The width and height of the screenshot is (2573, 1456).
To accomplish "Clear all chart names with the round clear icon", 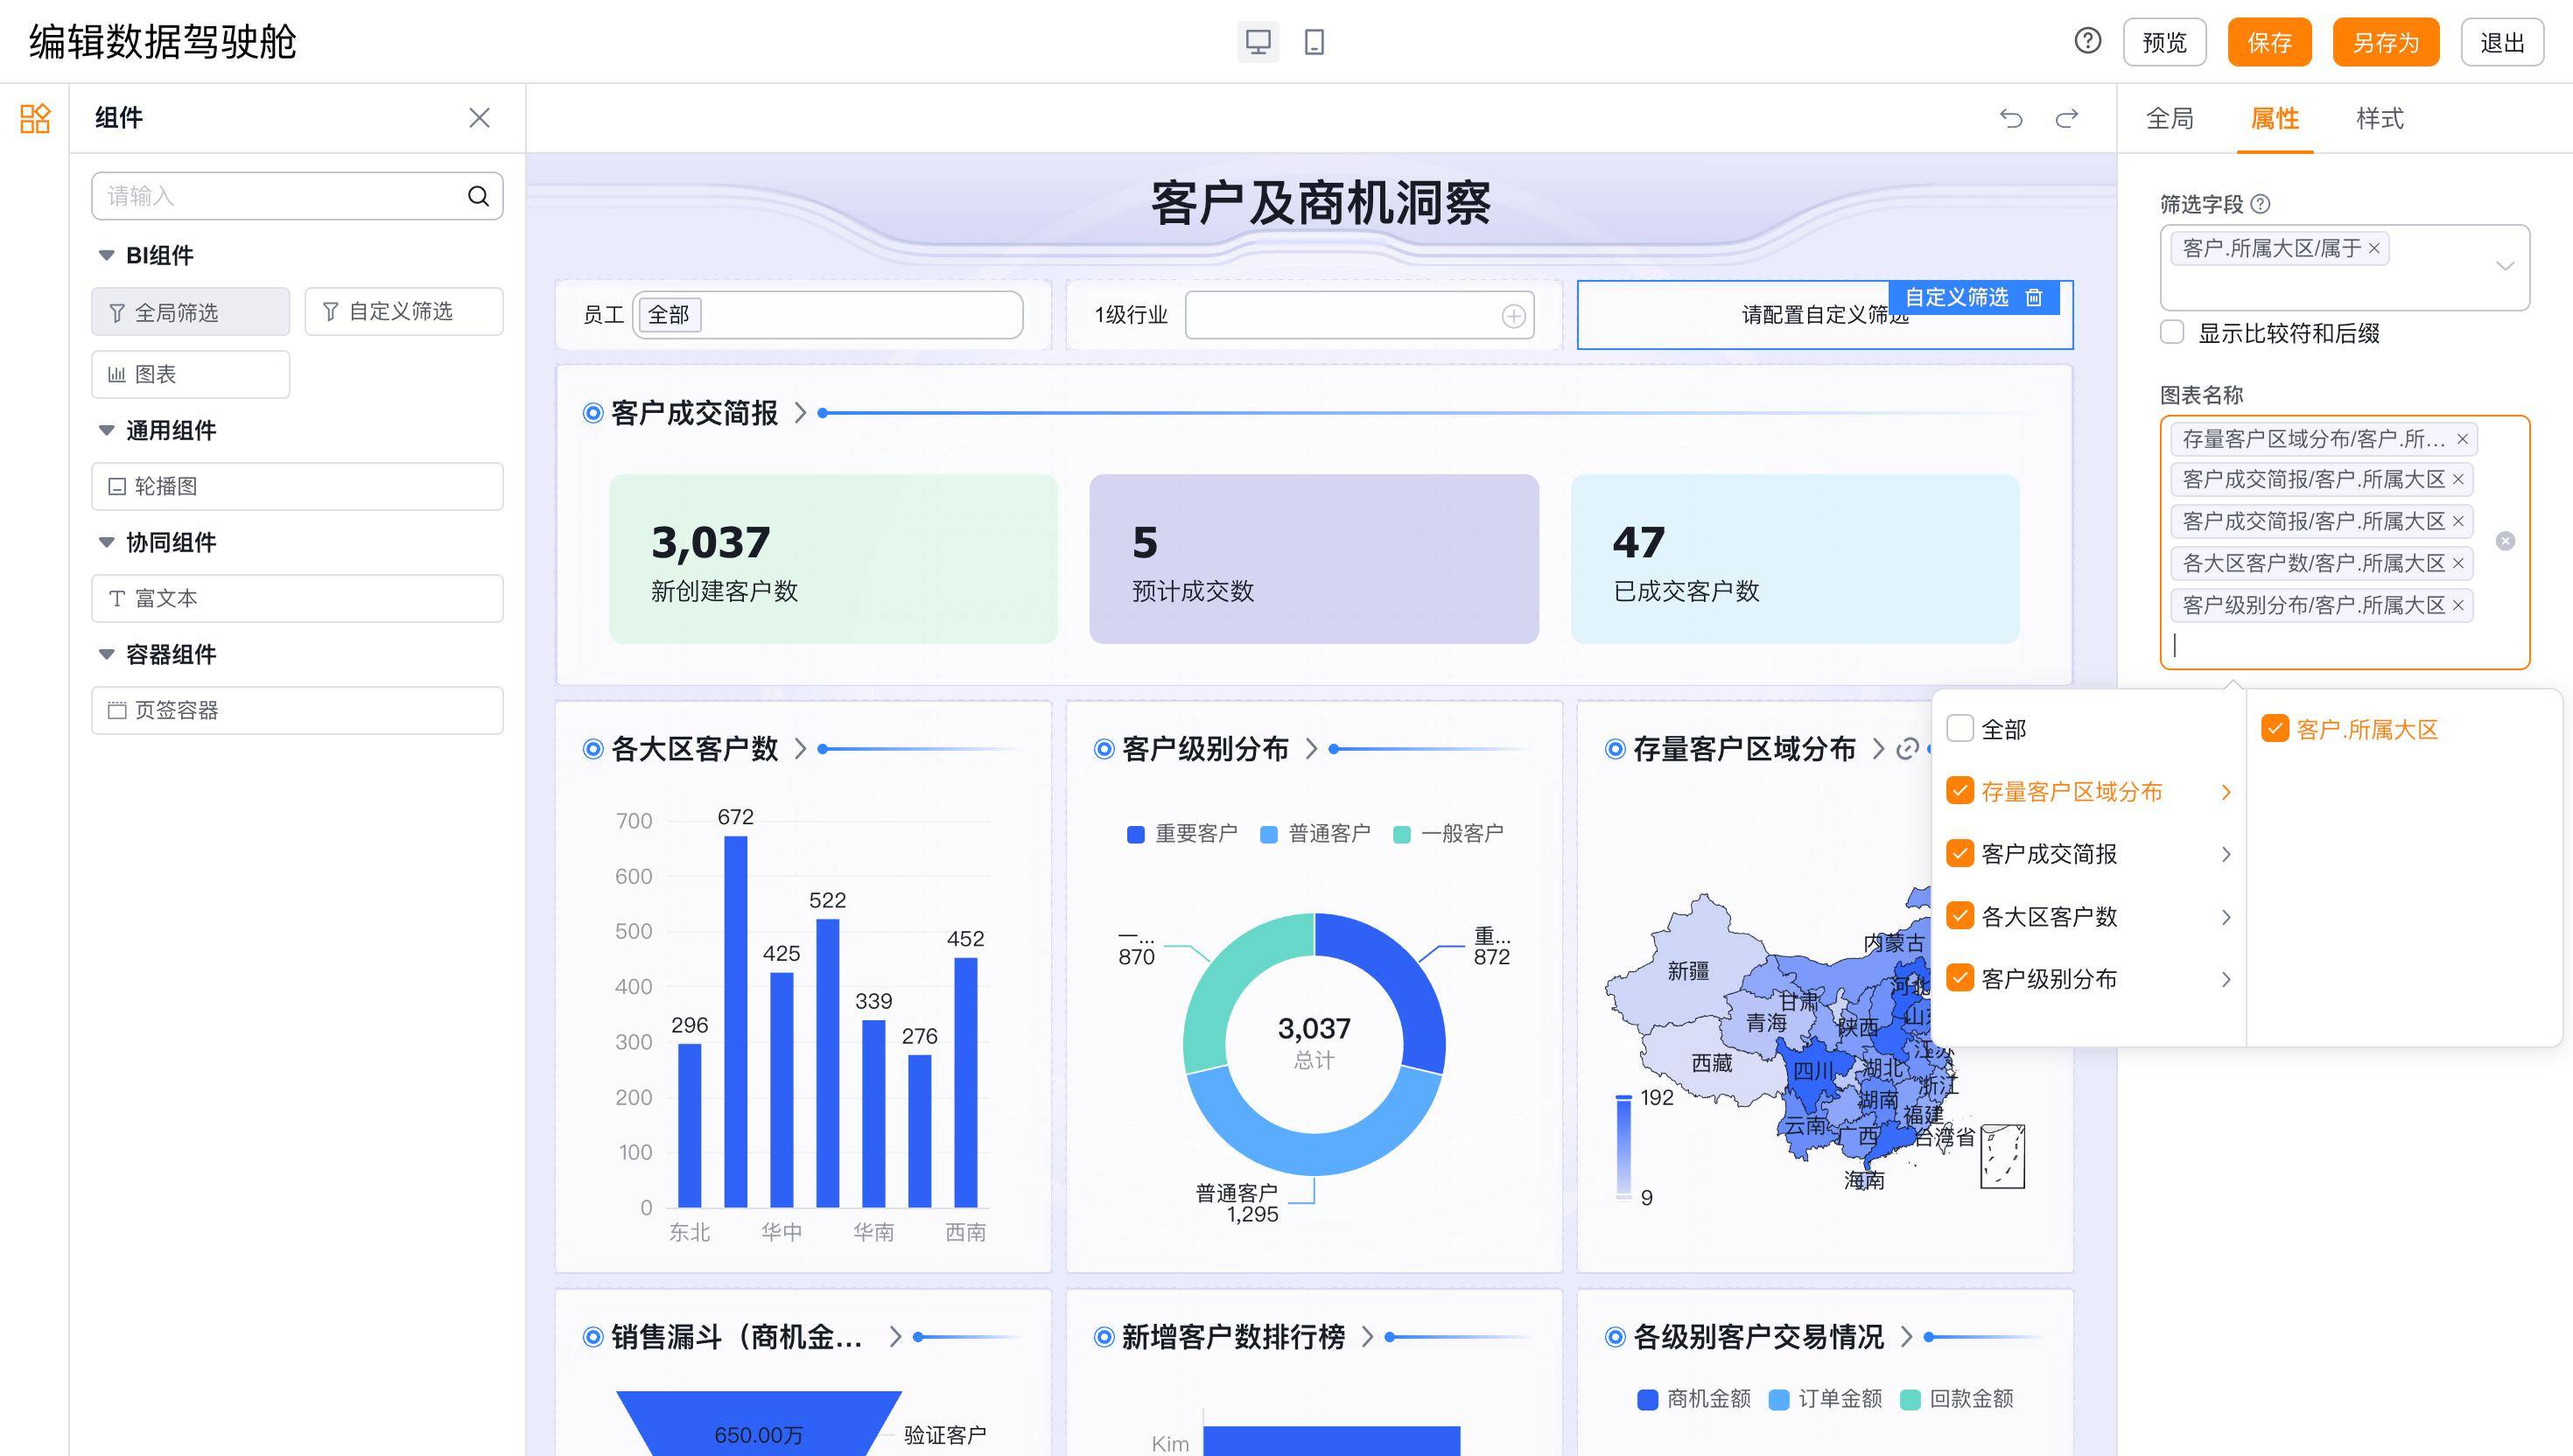I will [2505, 541].
